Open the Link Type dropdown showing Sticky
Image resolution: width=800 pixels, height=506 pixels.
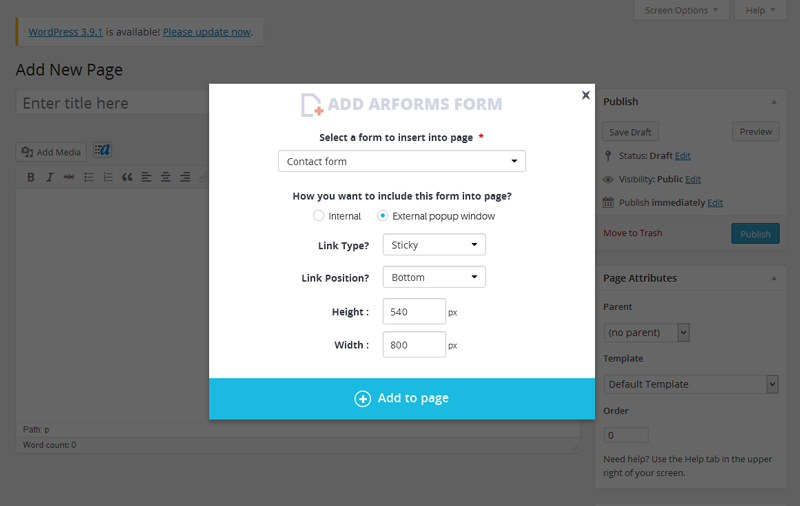click(x=434, y=245)
